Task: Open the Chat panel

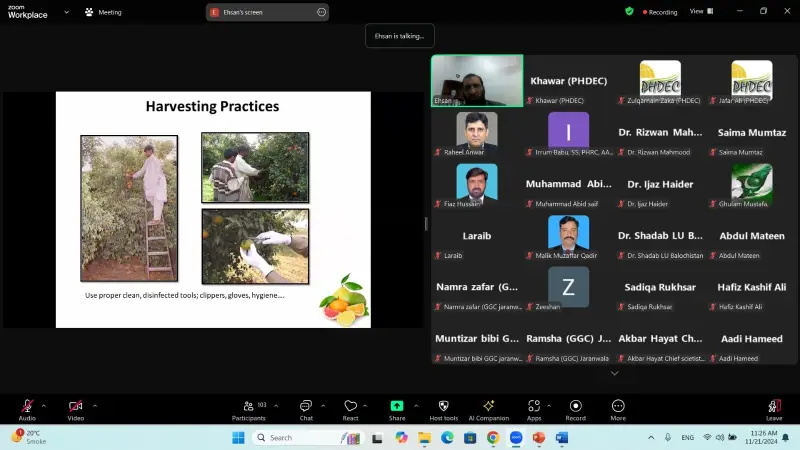Action: 306,407
